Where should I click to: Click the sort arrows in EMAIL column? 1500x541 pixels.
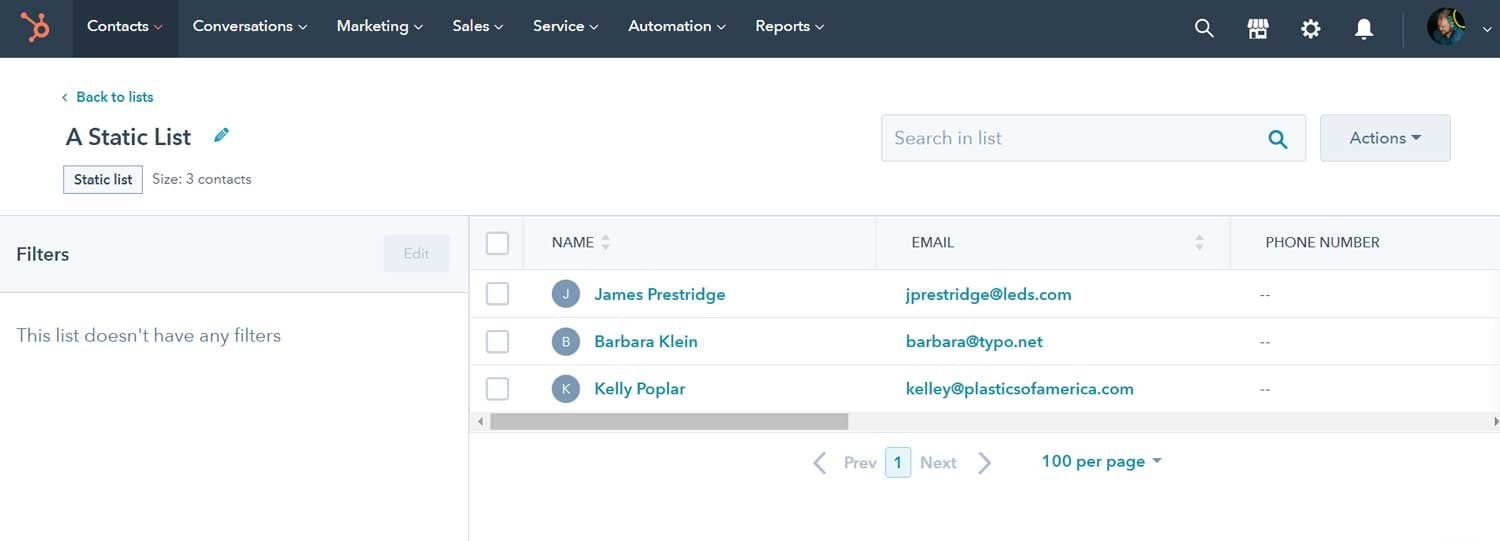(x=1199, y=242)
